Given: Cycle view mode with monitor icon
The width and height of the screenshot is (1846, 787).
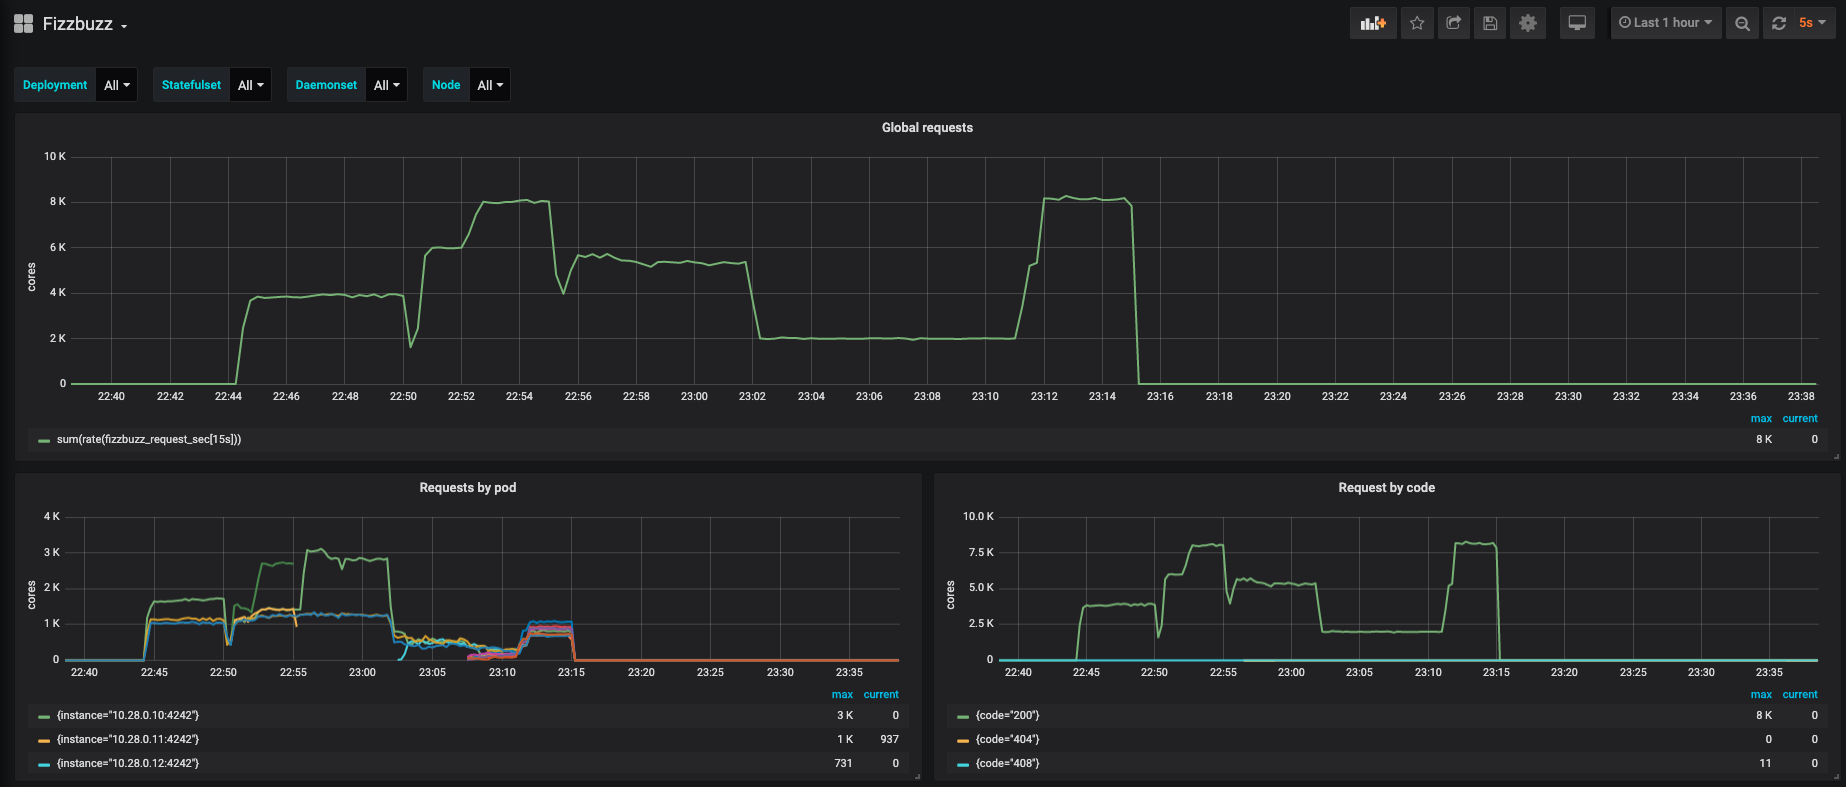Looking at the screenshot, I should tap(1577, 23).
